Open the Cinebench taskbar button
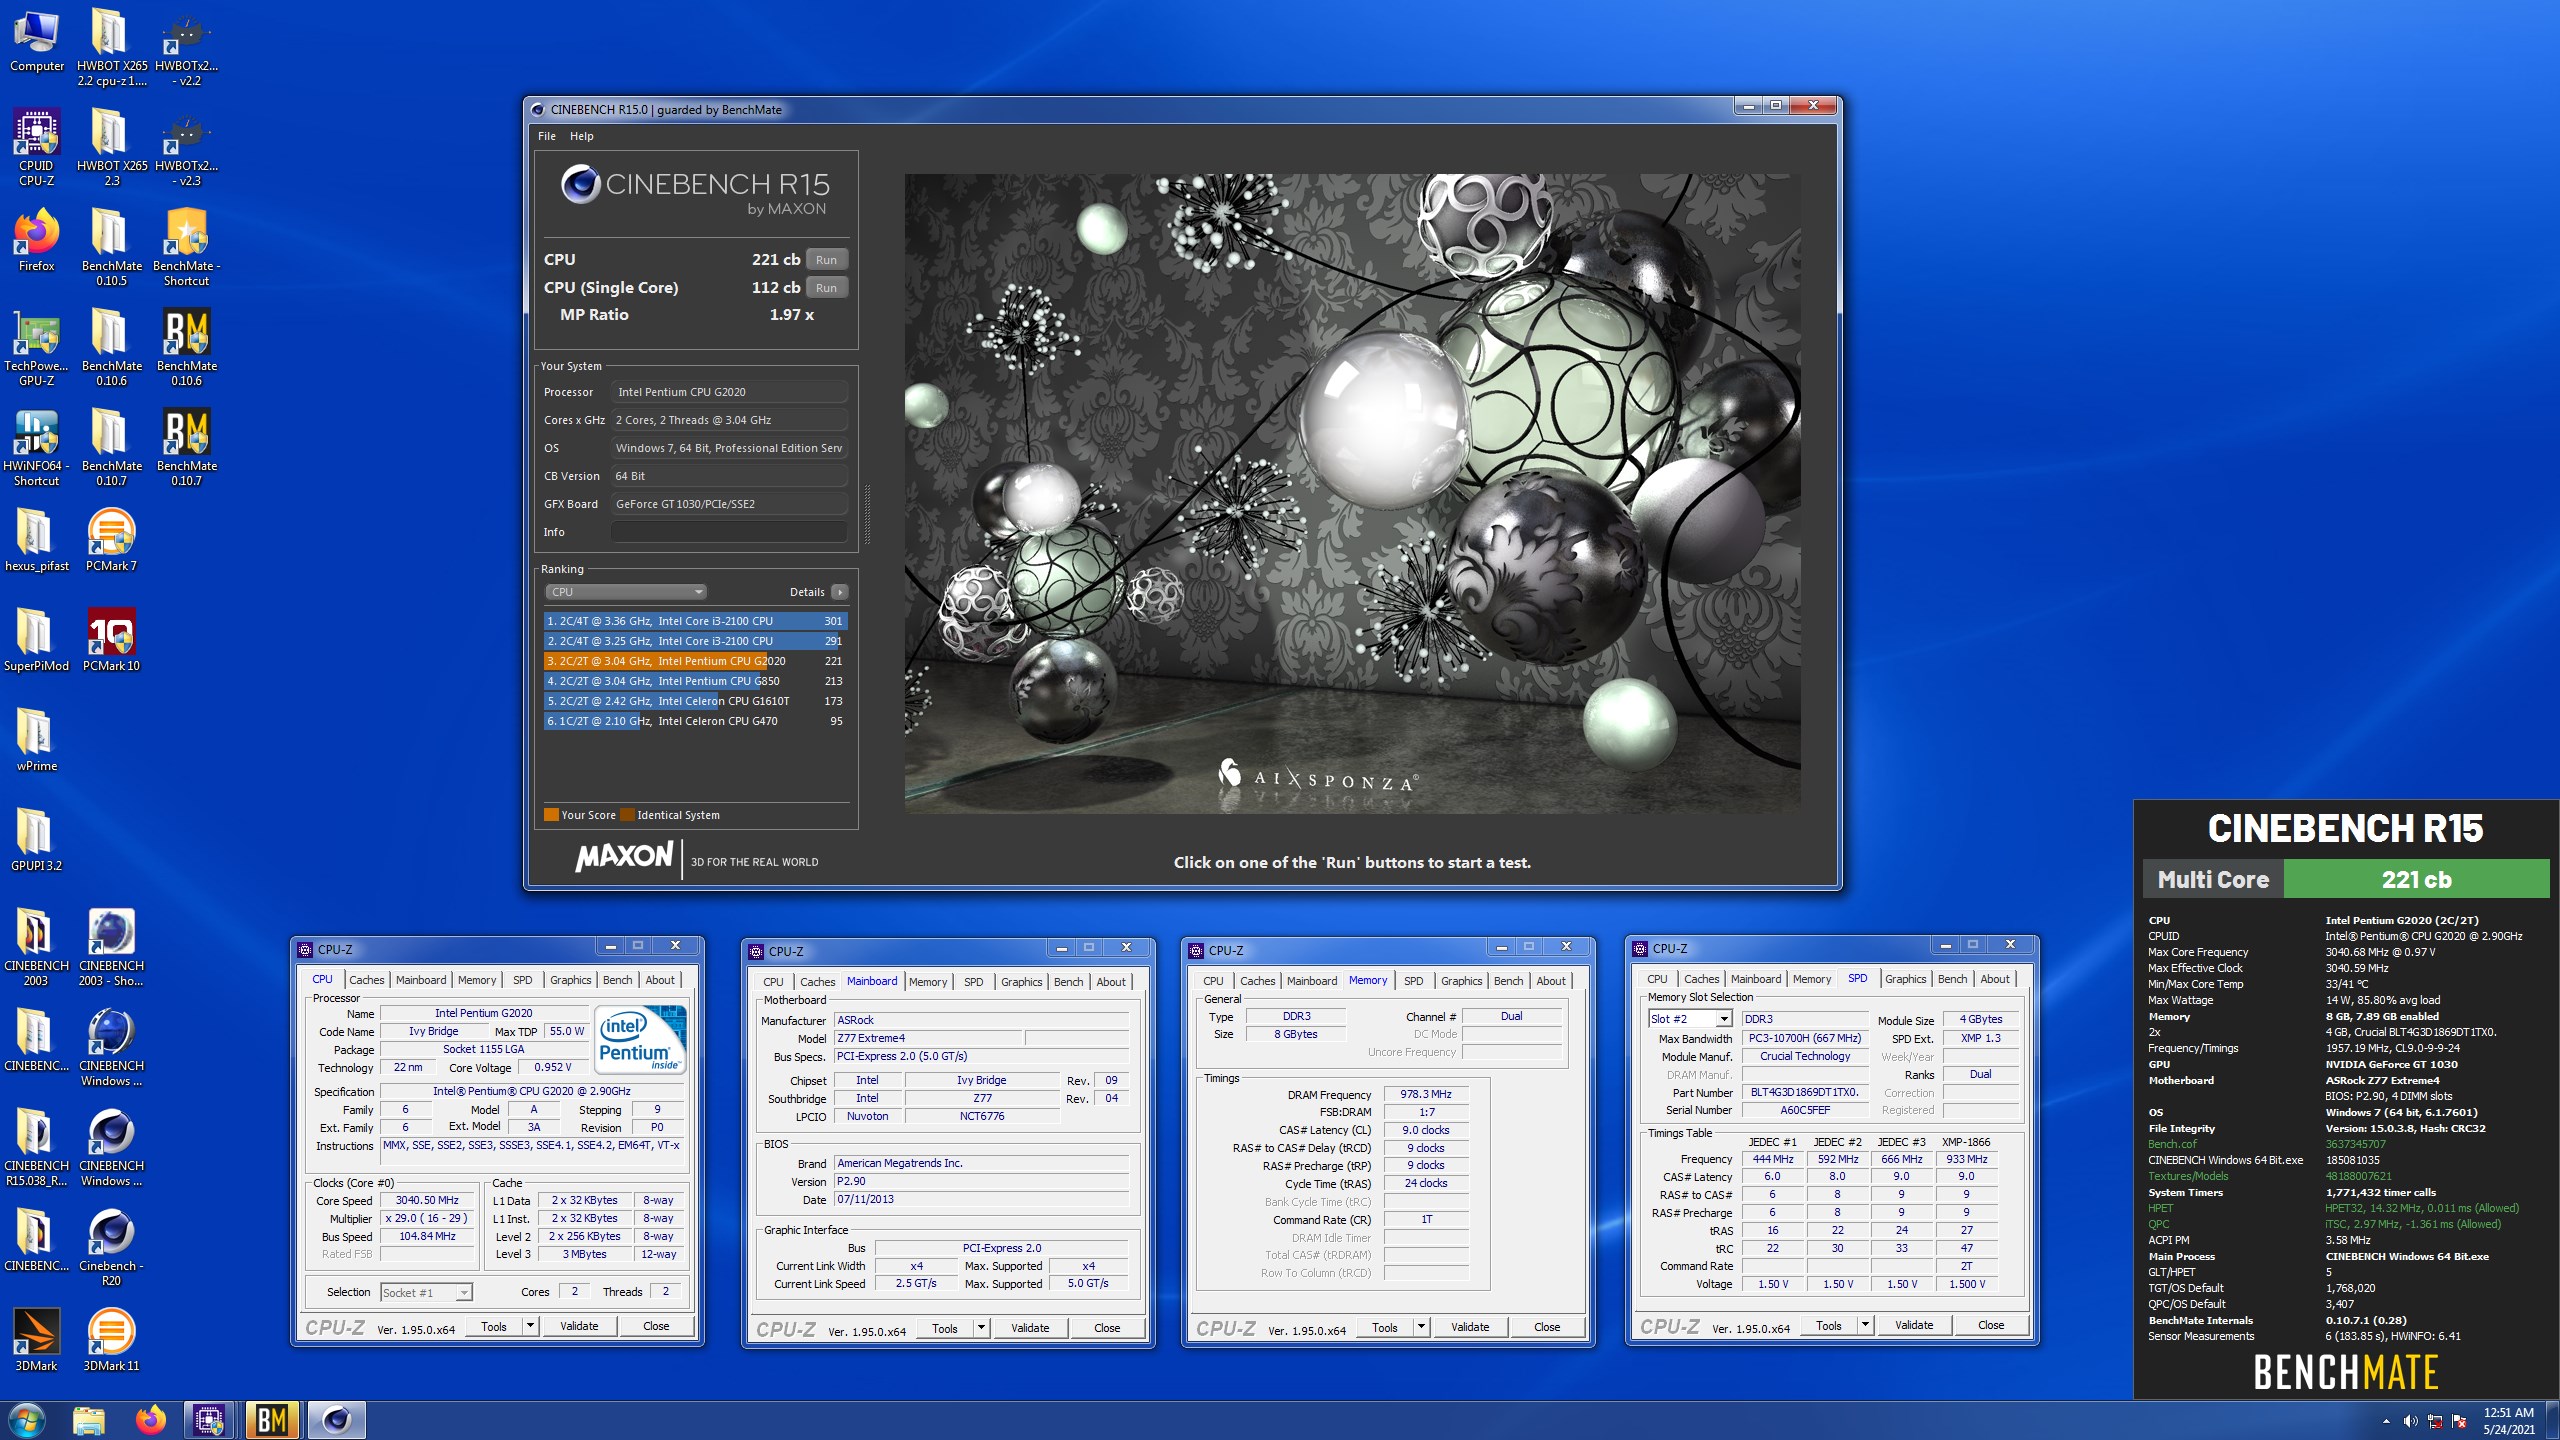 pos(336,1420)
